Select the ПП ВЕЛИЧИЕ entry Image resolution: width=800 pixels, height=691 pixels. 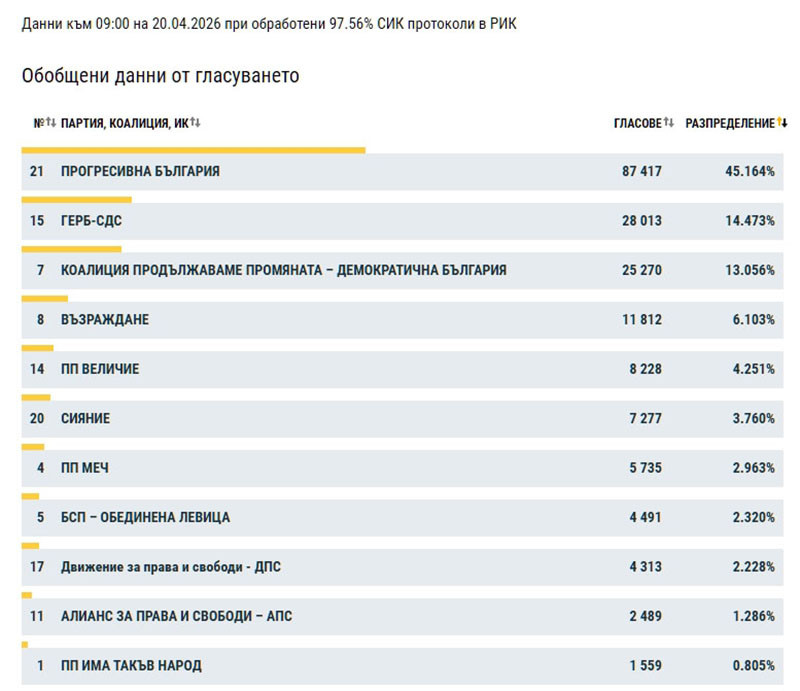tap(100, 369)
